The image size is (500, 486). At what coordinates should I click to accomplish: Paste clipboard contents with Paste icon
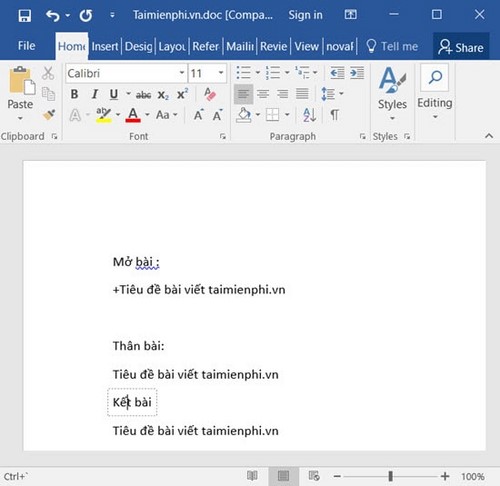point(21,81)
